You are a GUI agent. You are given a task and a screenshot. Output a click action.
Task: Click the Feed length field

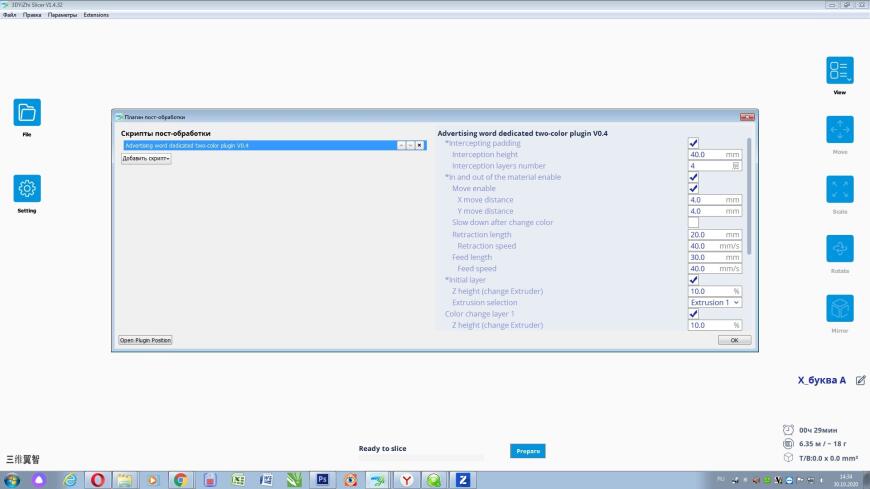(715, 258)
